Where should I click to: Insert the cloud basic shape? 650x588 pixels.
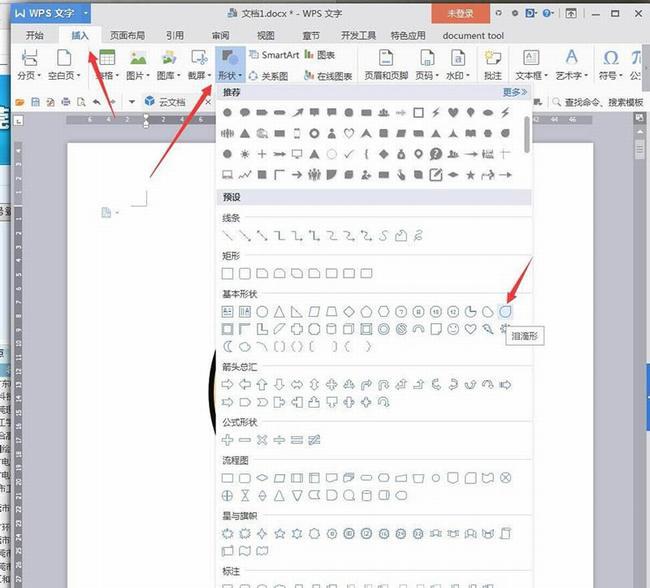pyautogui.click(x=245, y=346)
